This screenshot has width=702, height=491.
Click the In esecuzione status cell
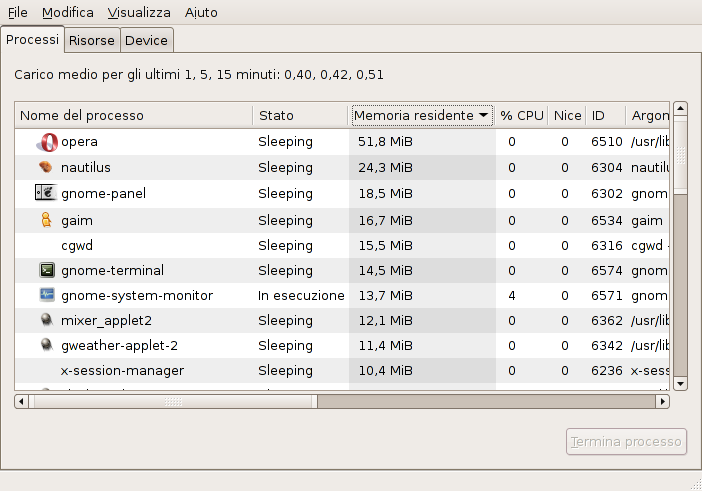301,296
